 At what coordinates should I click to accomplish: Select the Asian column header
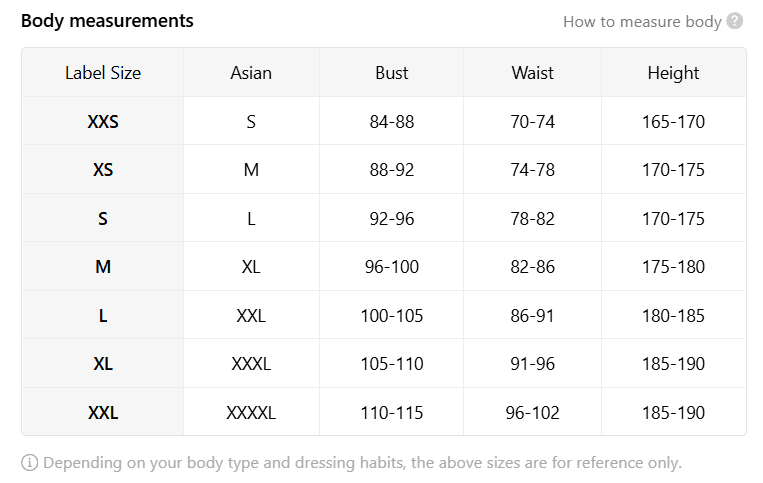pyautogui.click(x=251, y=73)
